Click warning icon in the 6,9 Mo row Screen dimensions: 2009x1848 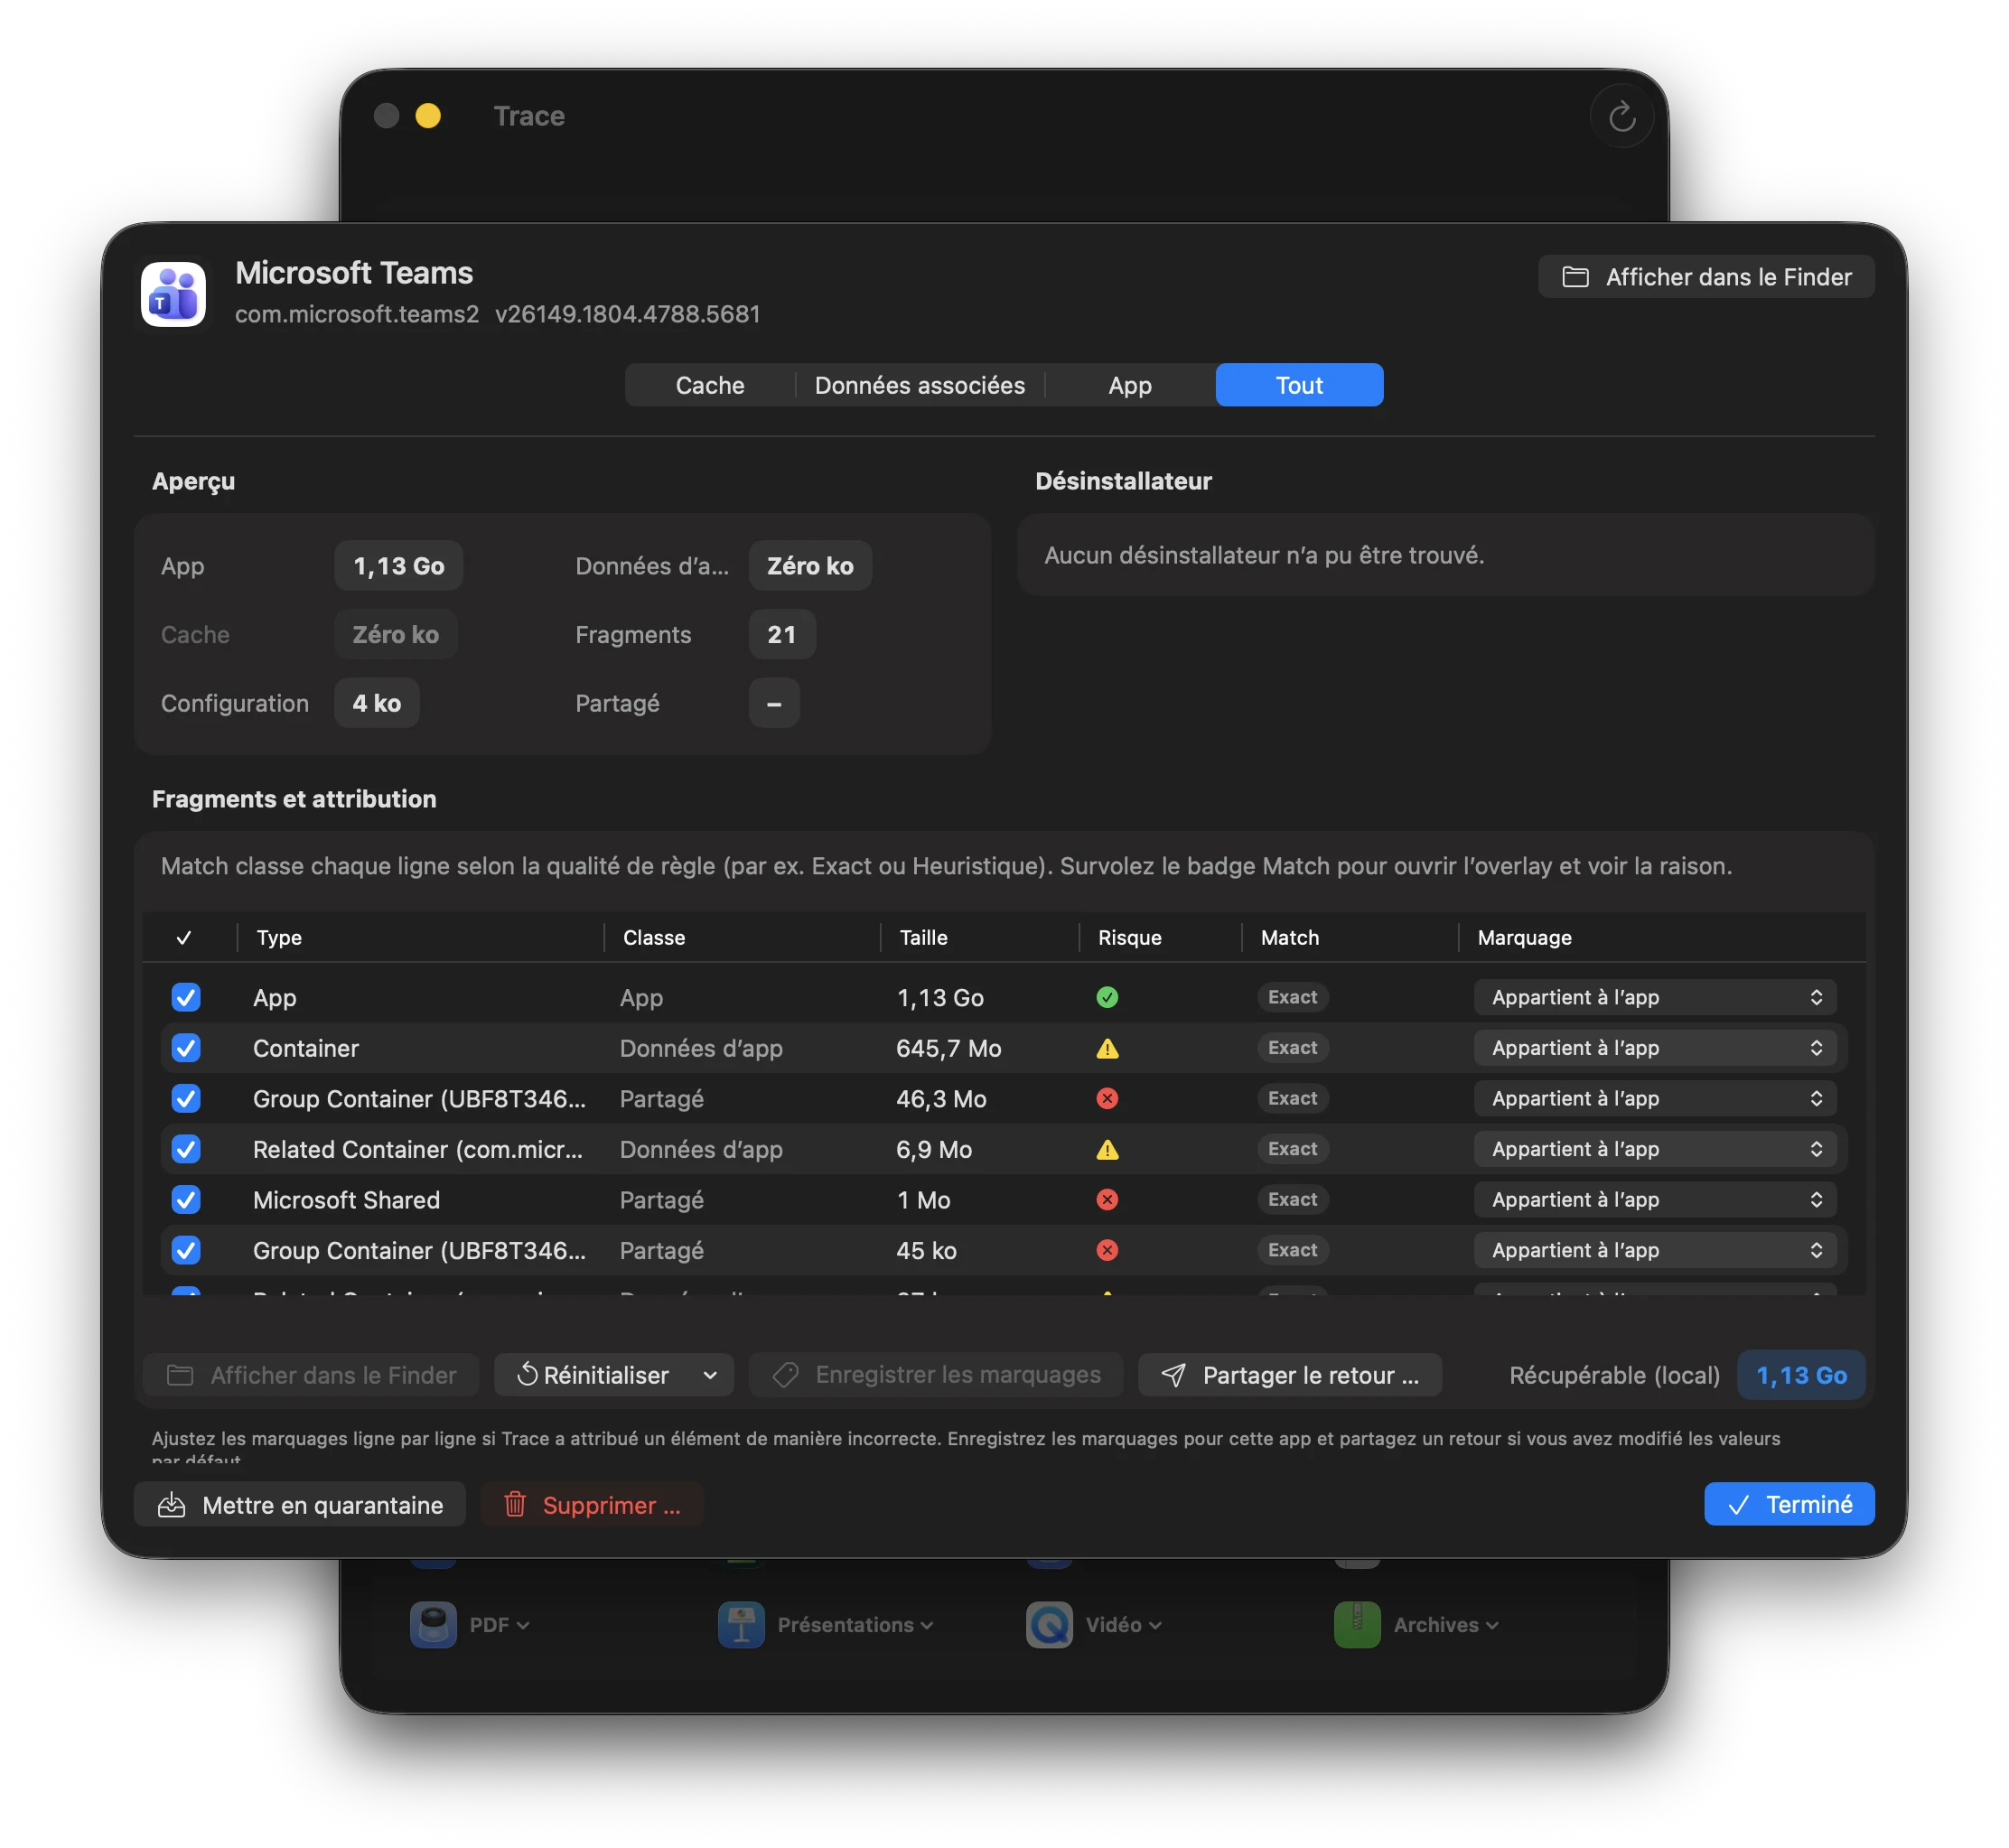1107,1149
